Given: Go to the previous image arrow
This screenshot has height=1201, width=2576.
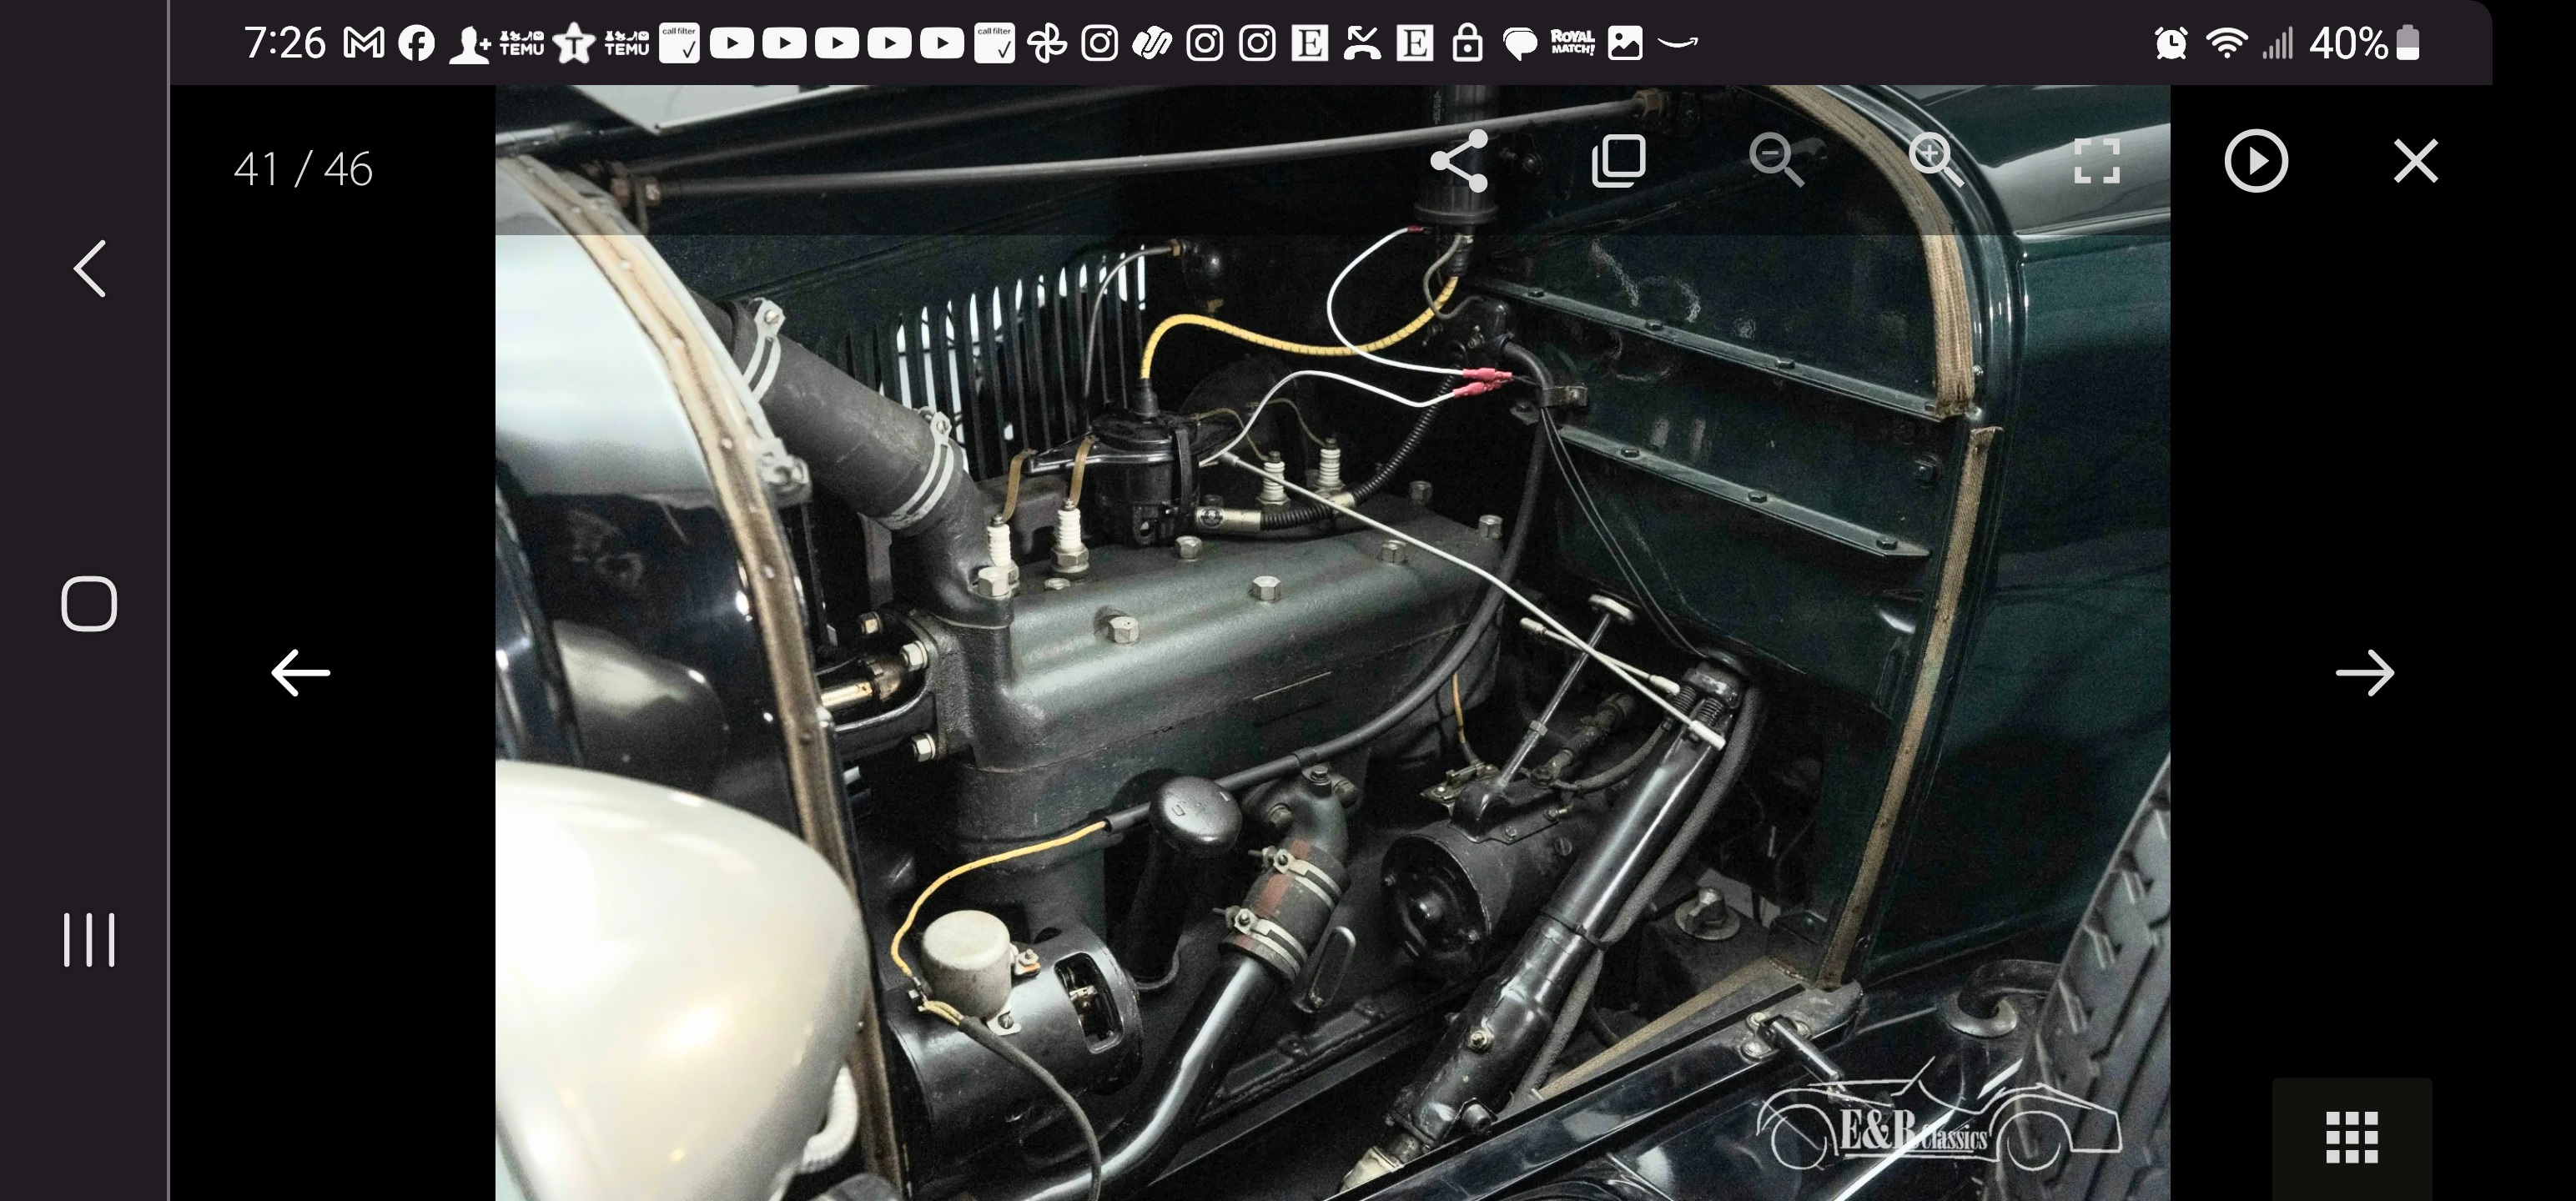Looking at the screenshot, I should (300, 673).
